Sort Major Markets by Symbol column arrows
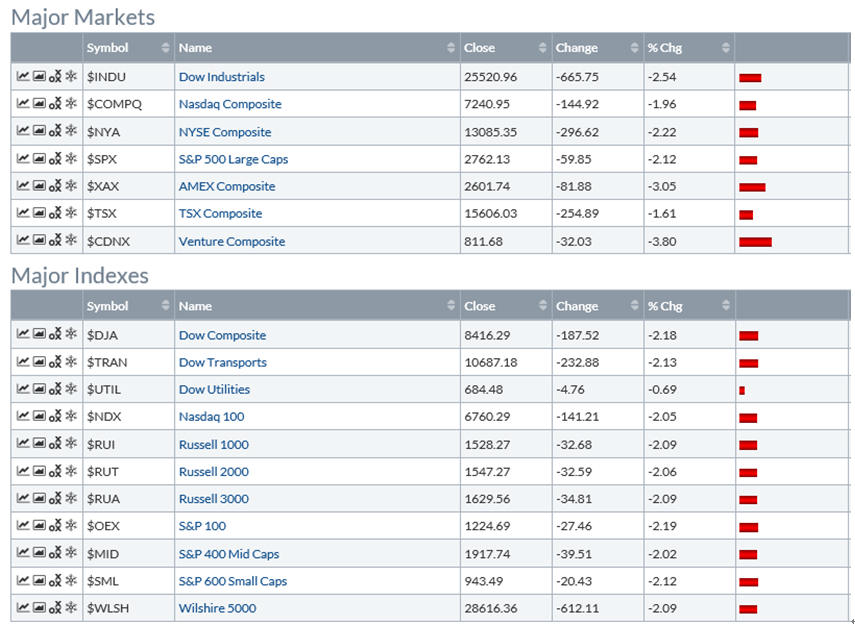This screenshot has height=625, width=855. click(x=165, y=48)
